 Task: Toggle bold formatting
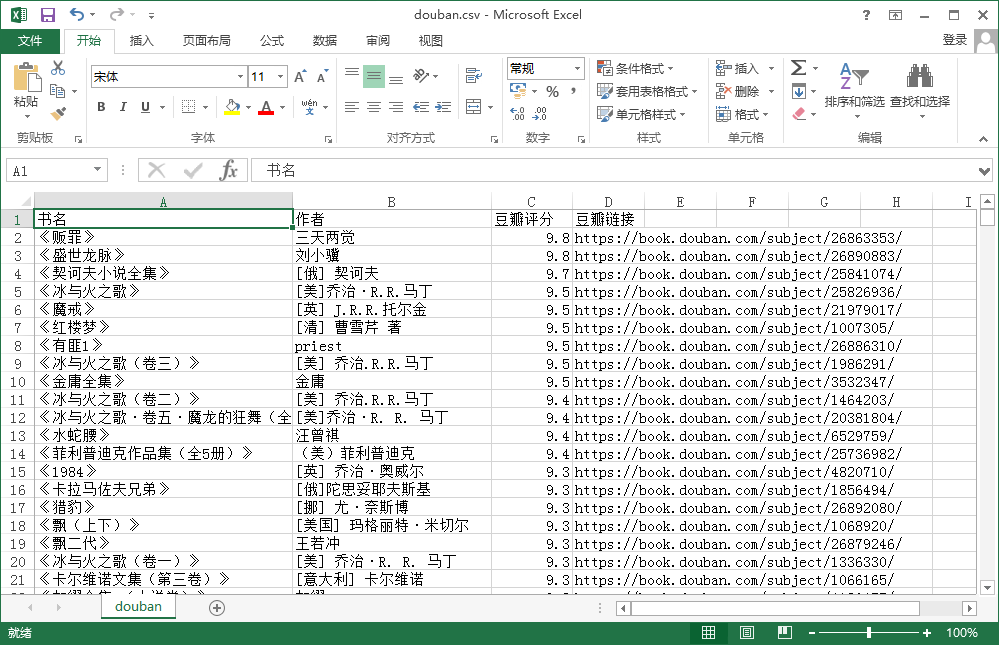(x=101, y=107)
